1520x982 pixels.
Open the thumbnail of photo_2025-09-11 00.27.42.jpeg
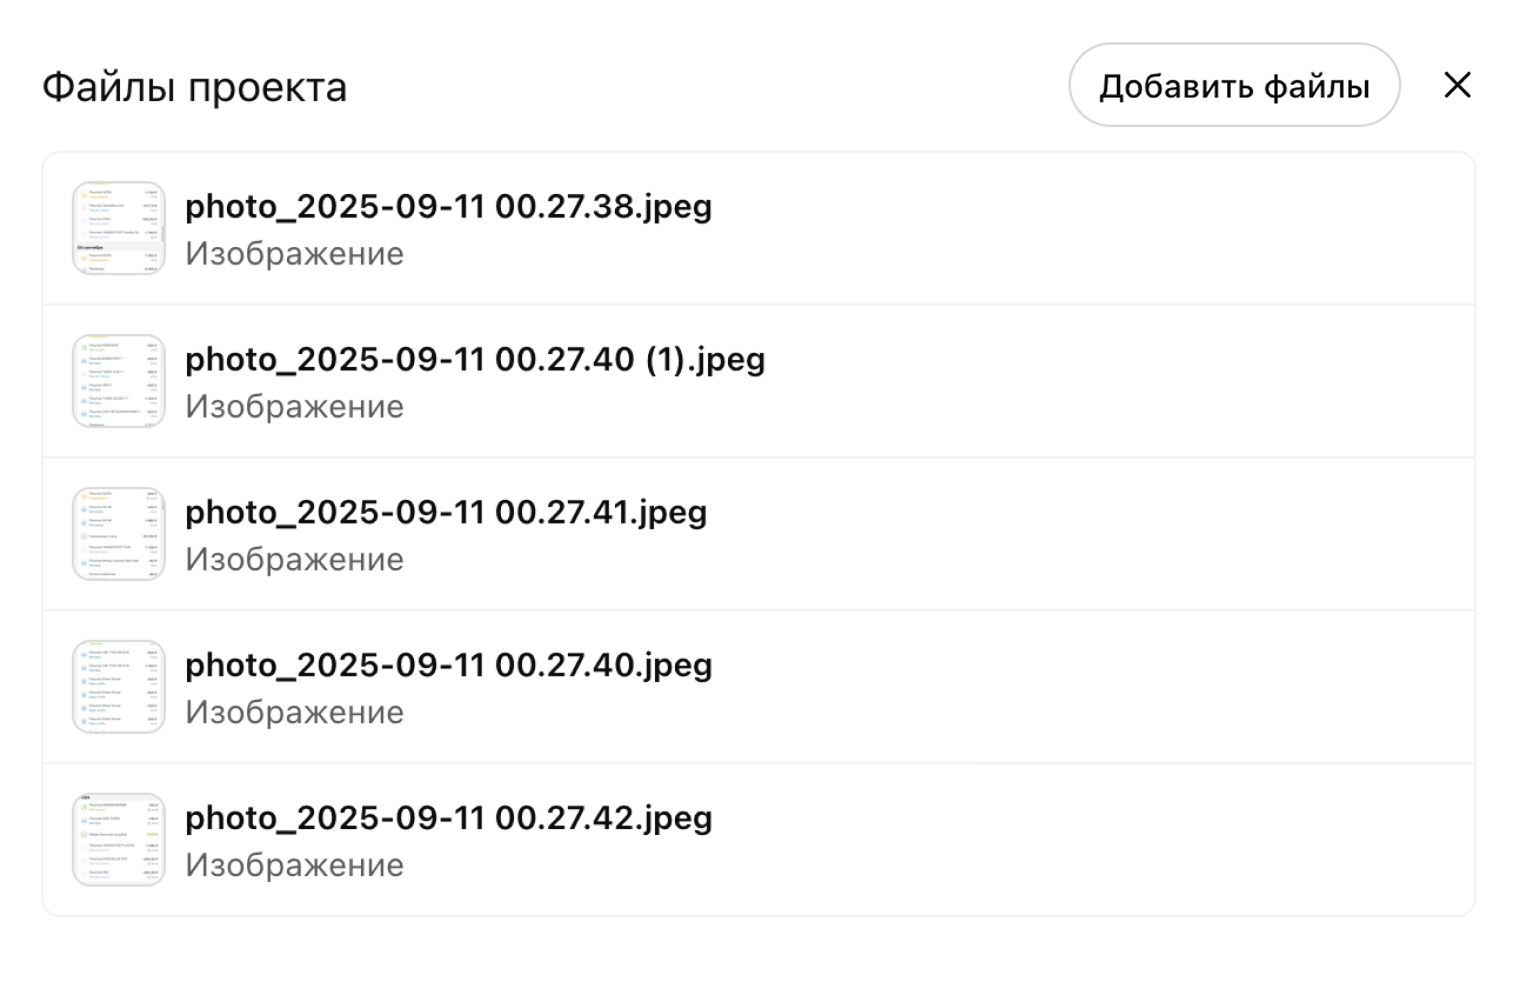coord(118,839)
